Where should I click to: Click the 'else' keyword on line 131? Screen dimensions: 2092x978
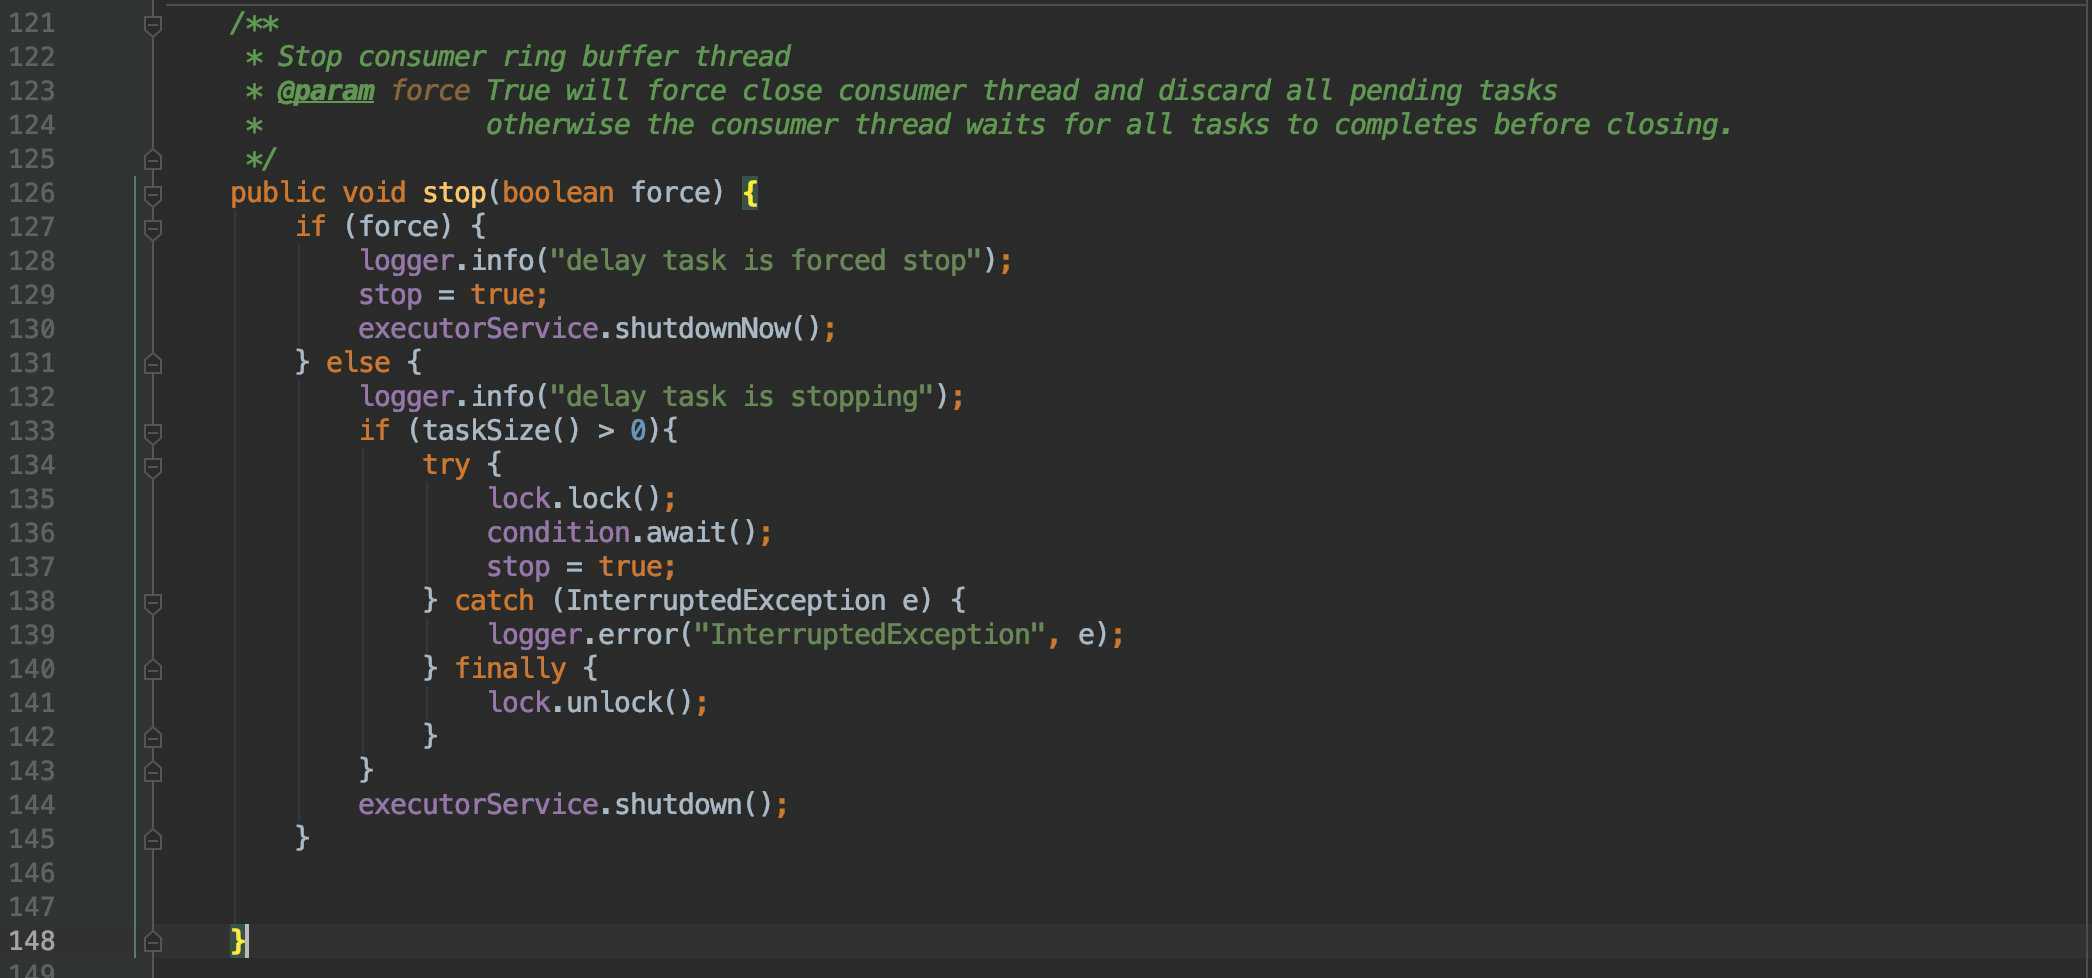click(358, 363)
